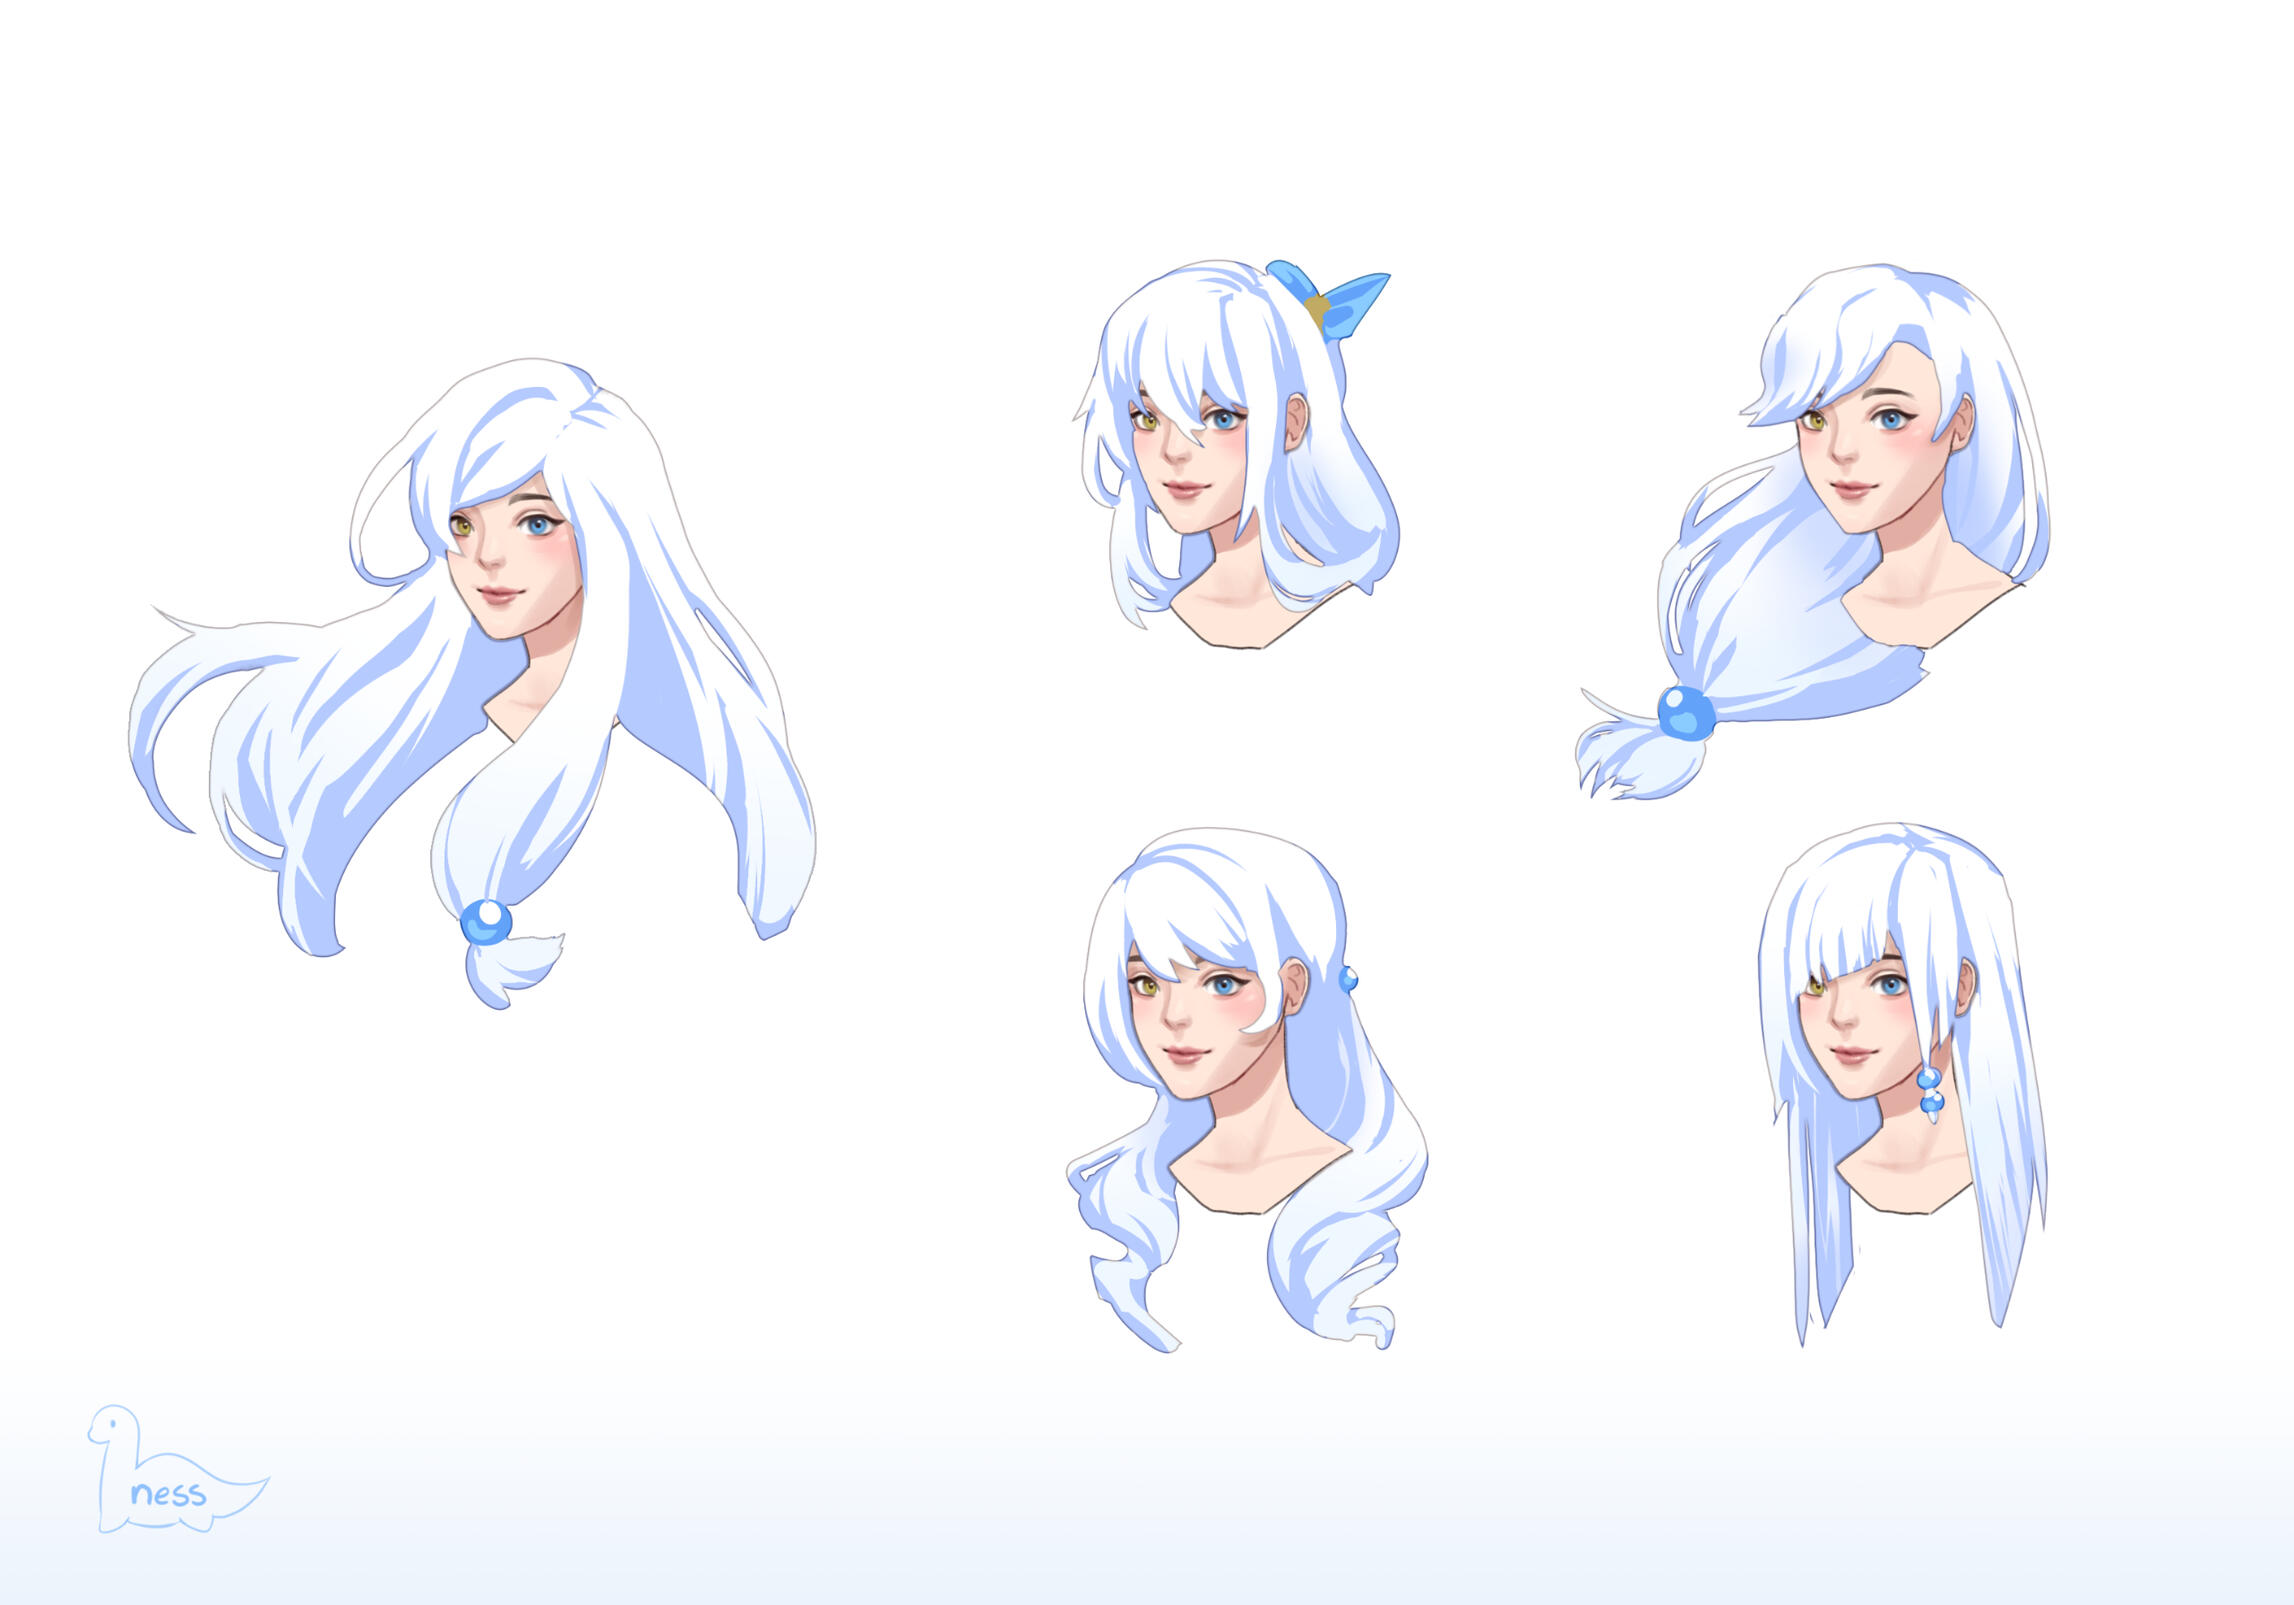Toggle the blue eye of the straight-bangs portrait
This screenshot has height=1605, width=2294.
click(1890, 985)
